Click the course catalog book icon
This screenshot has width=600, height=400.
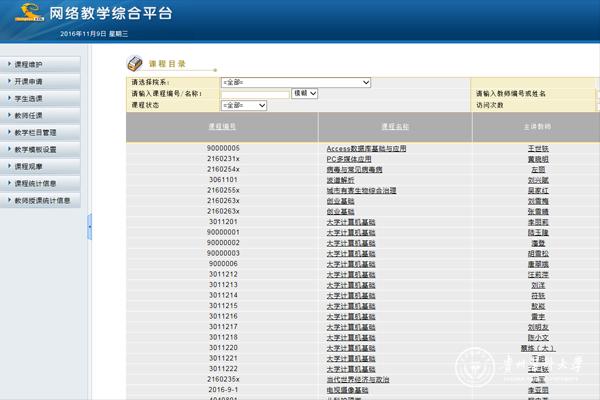(135, 63)
